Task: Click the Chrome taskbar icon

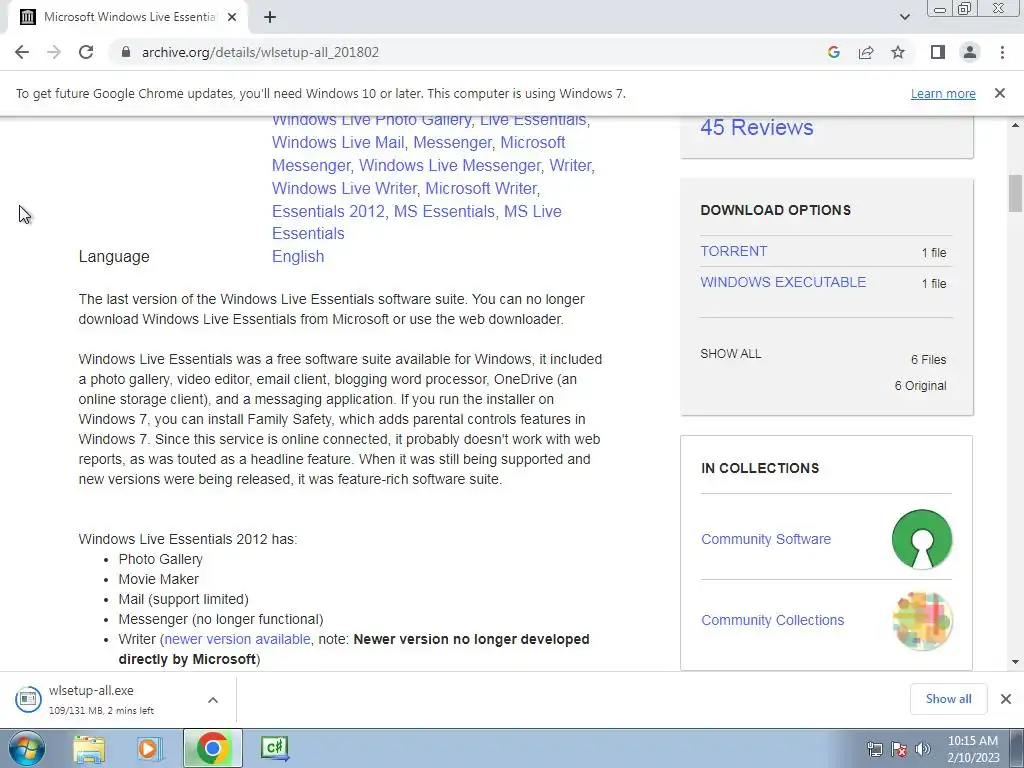Action: [x=212, y=748]
